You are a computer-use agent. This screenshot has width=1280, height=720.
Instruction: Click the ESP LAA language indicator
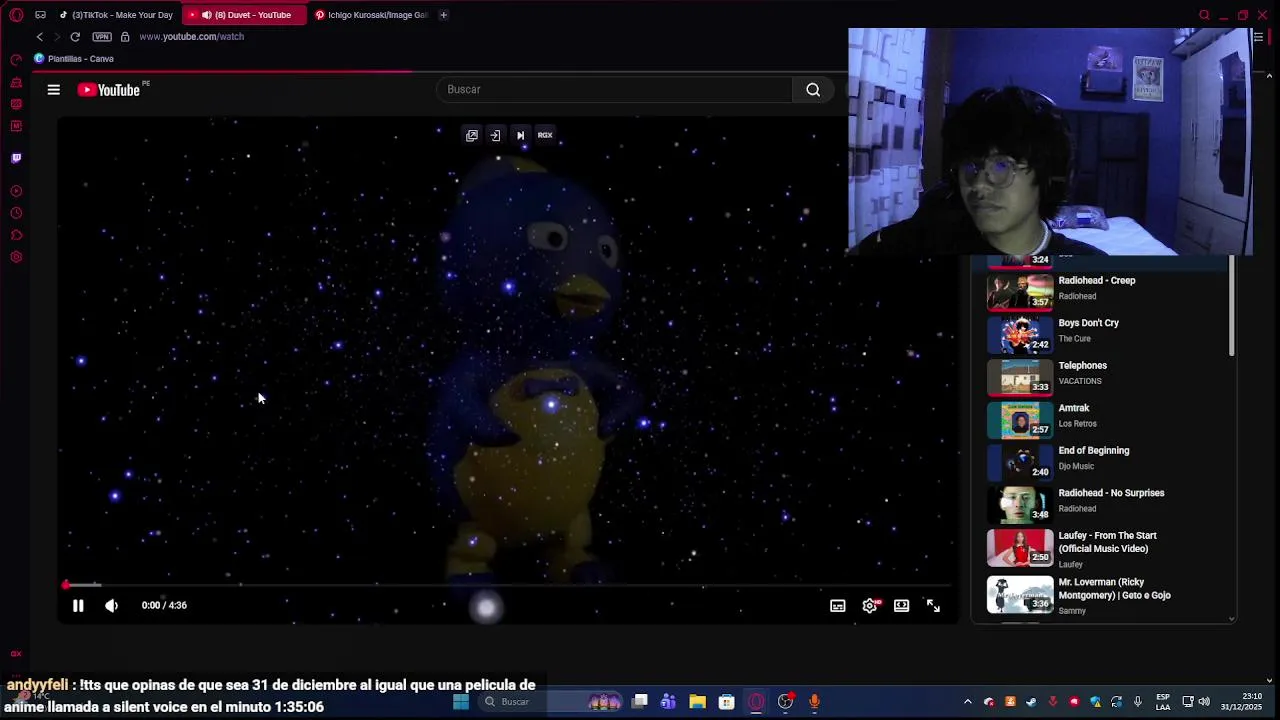1163,702
